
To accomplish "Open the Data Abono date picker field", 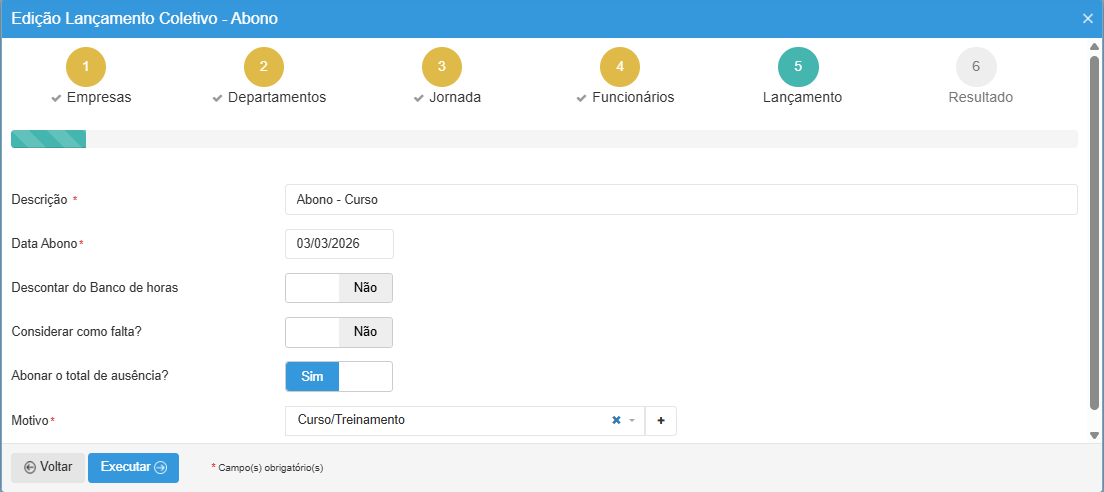I will (x=339, y=244).
